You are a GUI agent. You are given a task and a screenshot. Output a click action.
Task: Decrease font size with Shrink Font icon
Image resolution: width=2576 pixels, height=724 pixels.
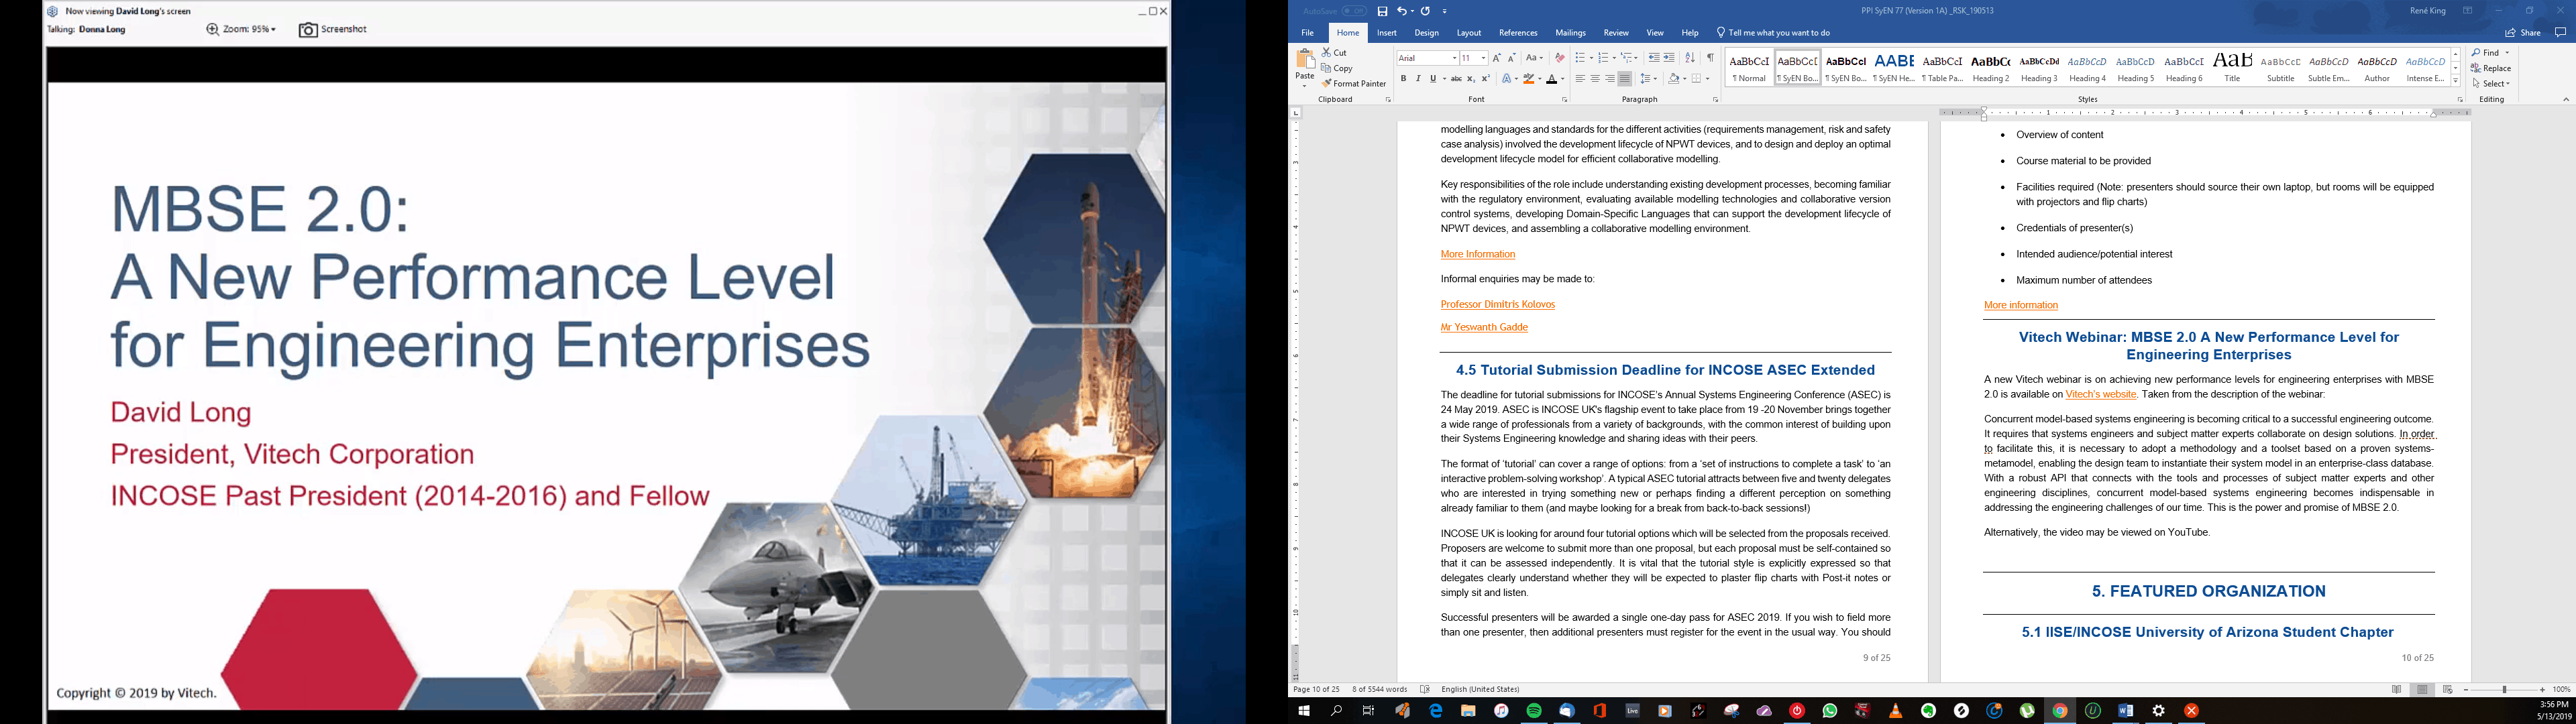1511,58
